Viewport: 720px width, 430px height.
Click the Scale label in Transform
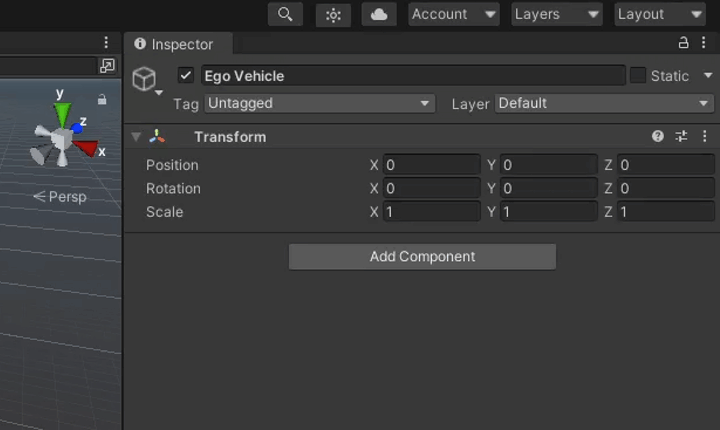coord(164,212)
